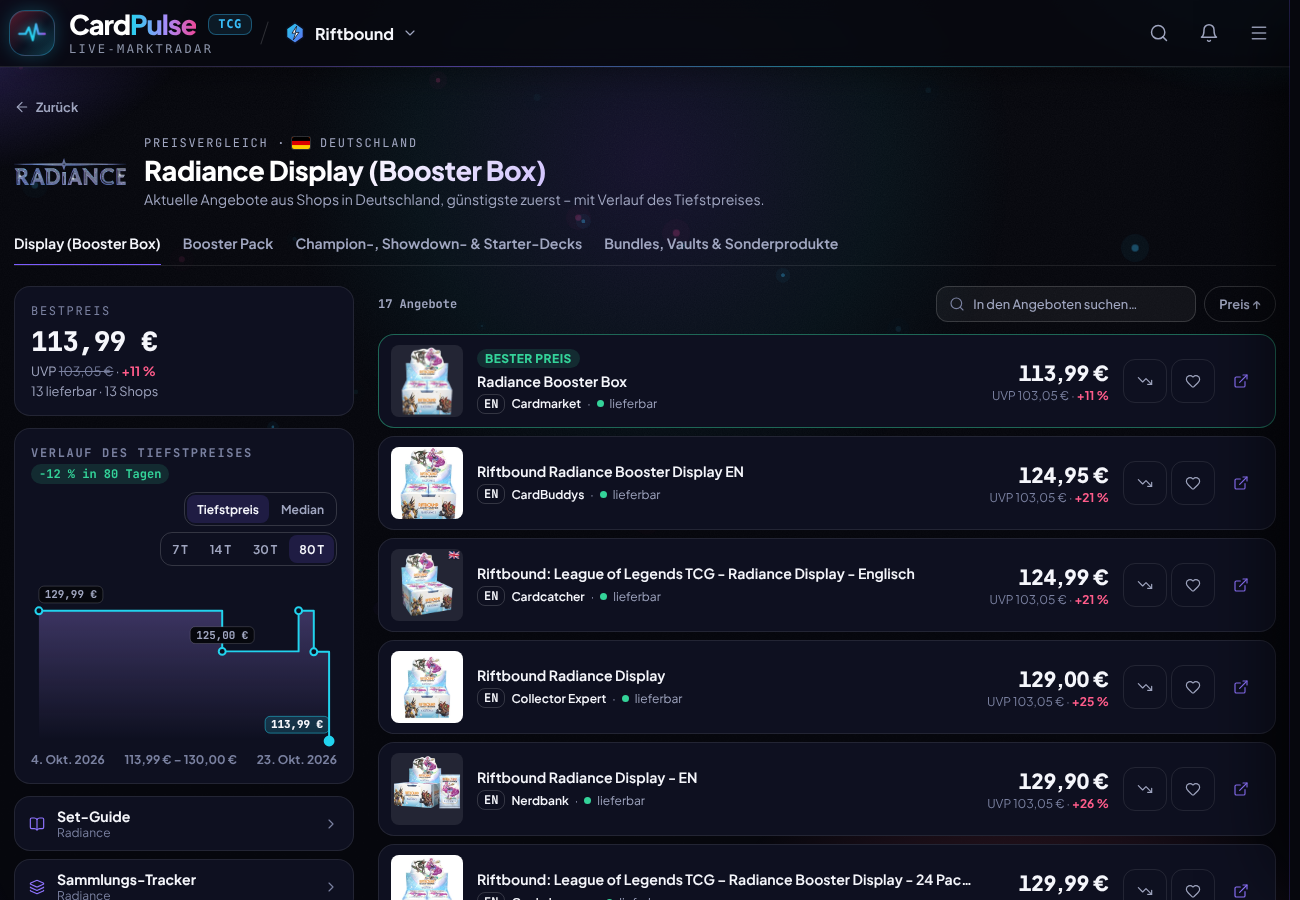Open Champion-, Showdown- & Starter-Decks tab

point(439,244)
